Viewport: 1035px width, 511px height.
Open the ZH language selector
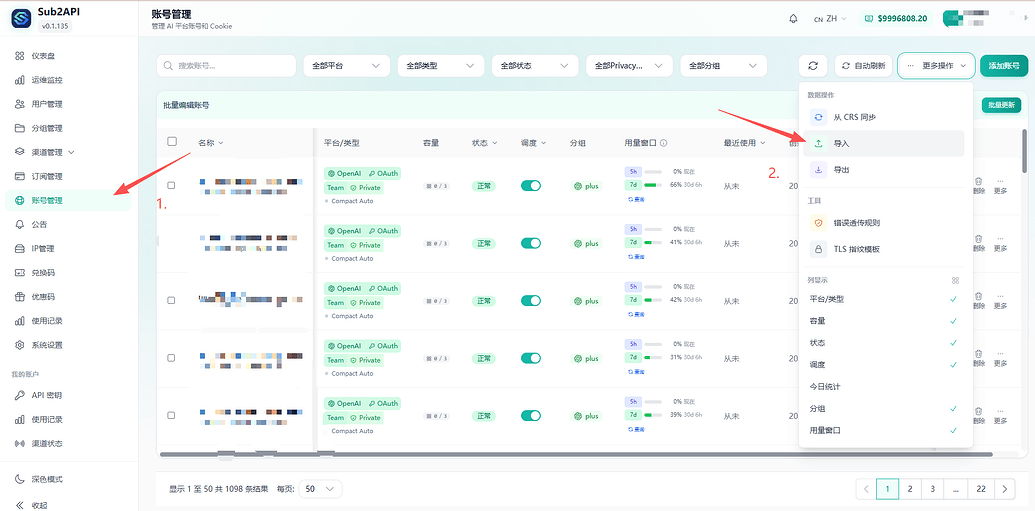[x=830, y=18]
